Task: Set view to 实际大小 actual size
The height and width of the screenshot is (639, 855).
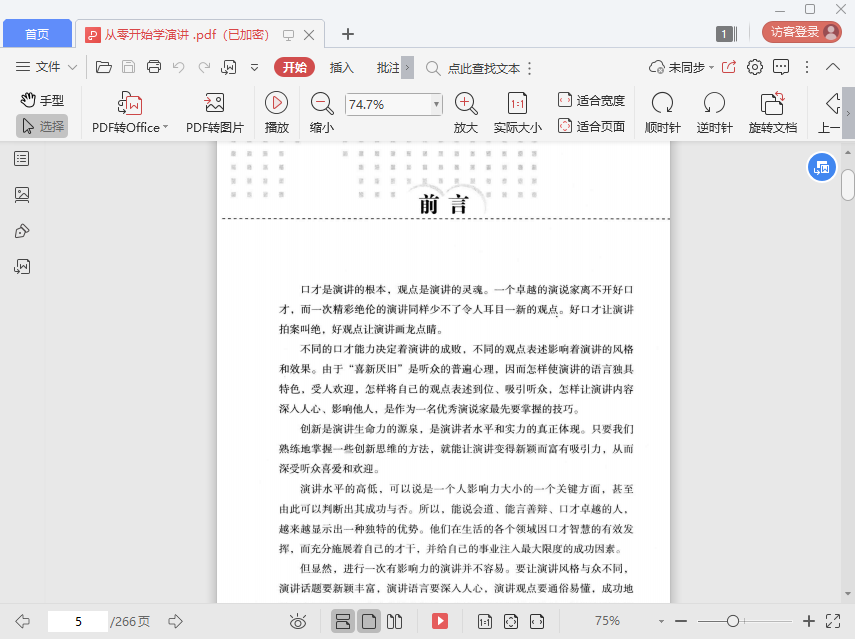Action: coord(517,113)
